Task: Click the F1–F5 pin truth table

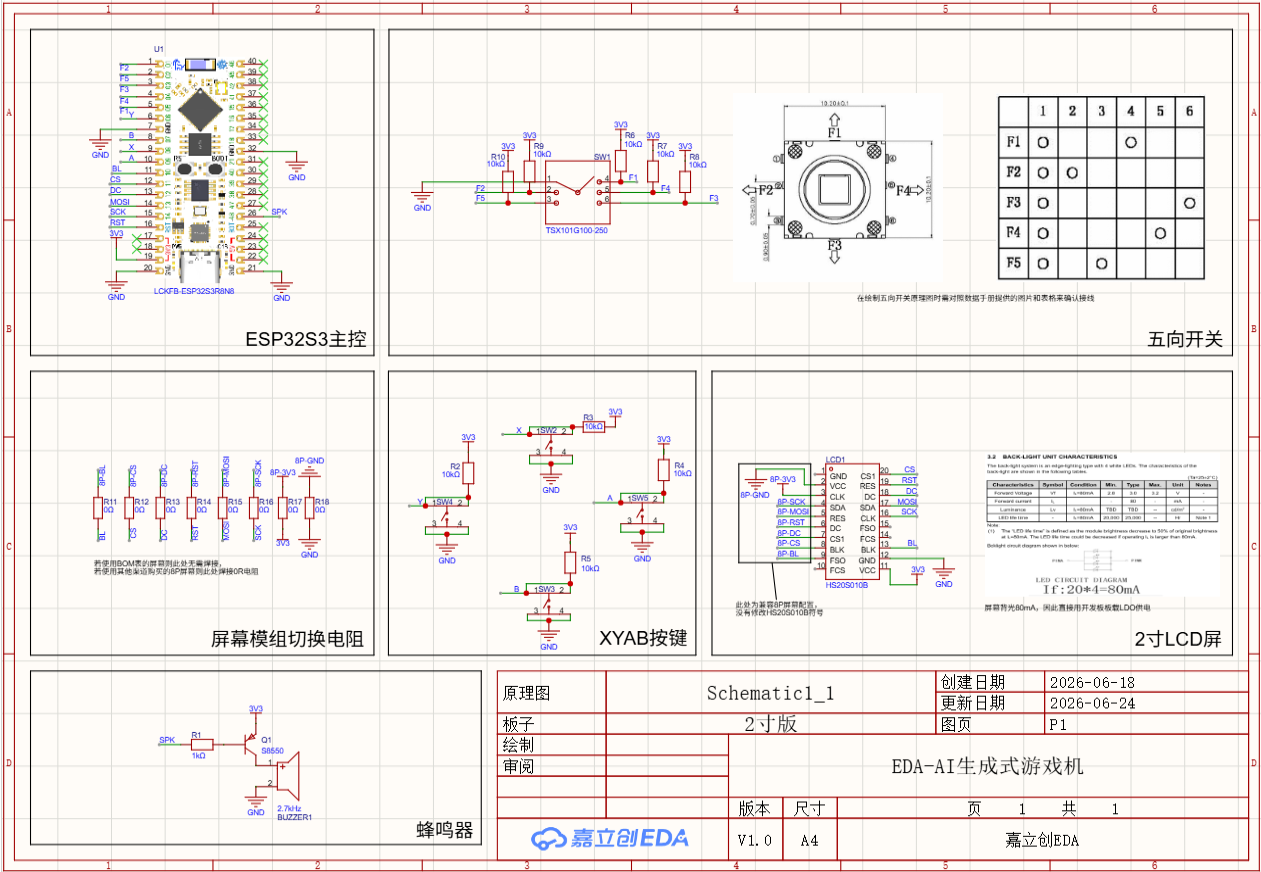Action: click(x=1101, y=188)
